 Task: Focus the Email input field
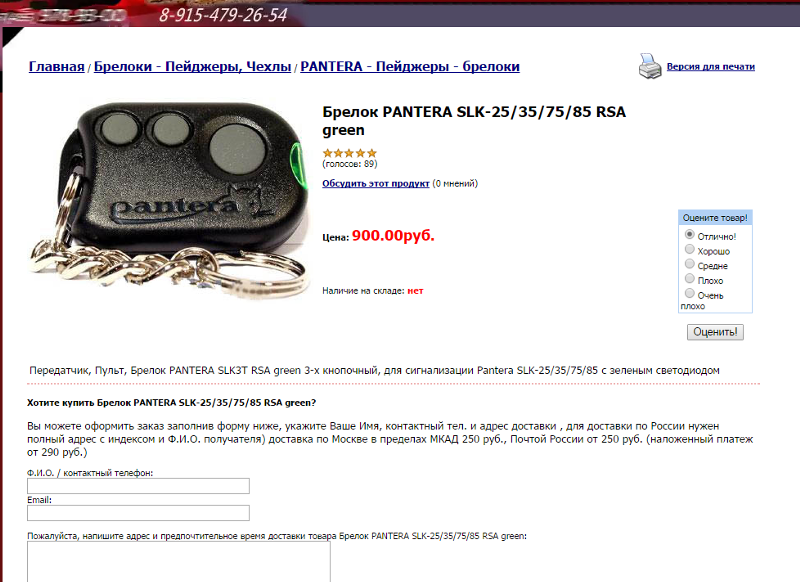pos(138,513)
